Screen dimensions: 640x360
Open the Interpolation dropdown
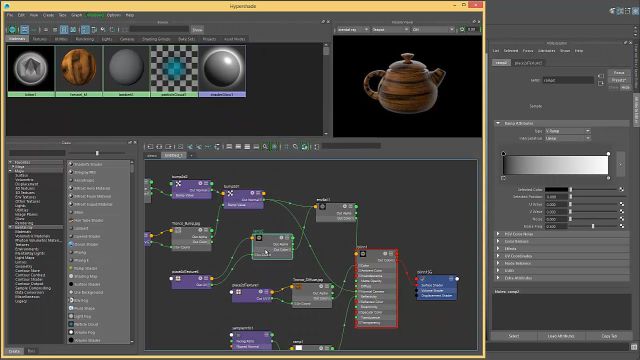(x=567, y=138)
